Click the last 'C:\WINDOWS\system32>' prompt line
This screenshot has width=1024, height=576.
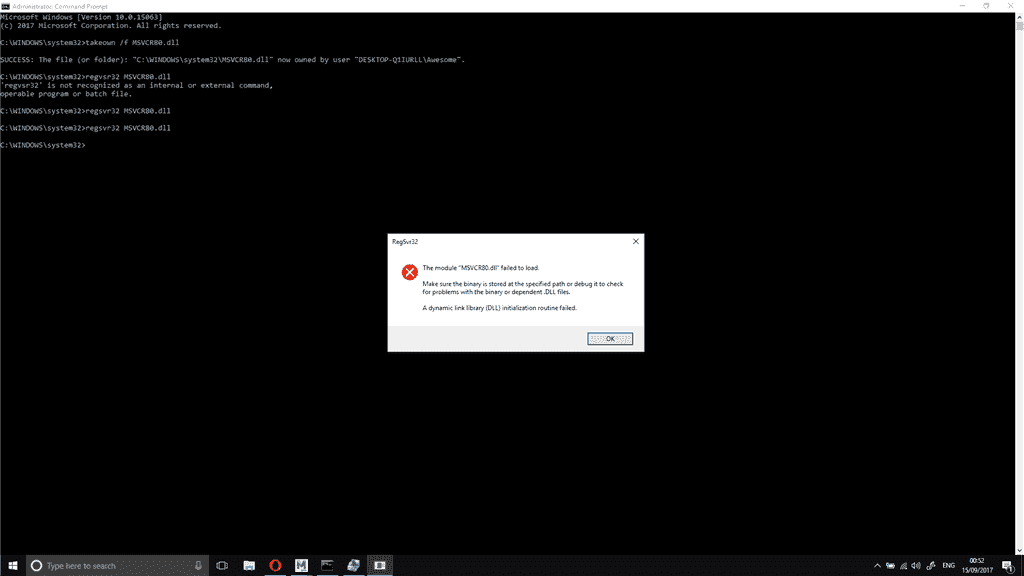click(42, 145)
